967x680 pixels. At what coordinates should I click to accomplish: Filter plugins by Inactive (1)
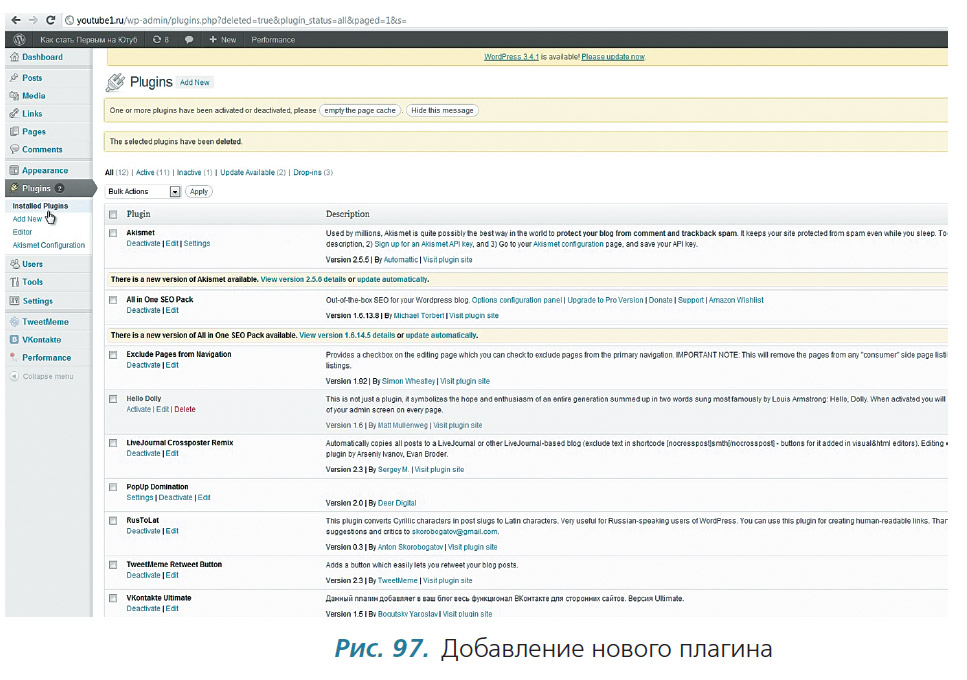coord(194,173)
